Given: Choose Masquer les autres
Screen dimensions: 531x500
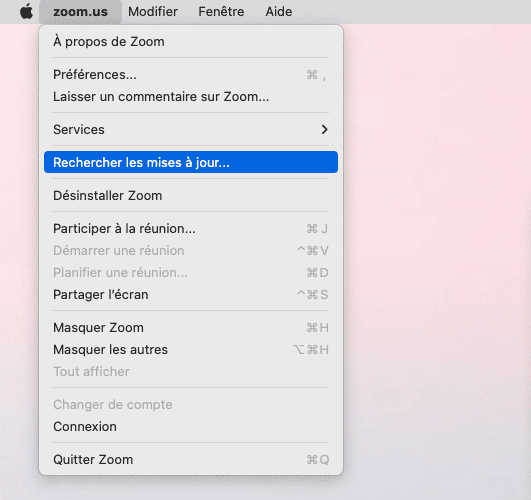Looking at the screenshot, I should [191, 350].
